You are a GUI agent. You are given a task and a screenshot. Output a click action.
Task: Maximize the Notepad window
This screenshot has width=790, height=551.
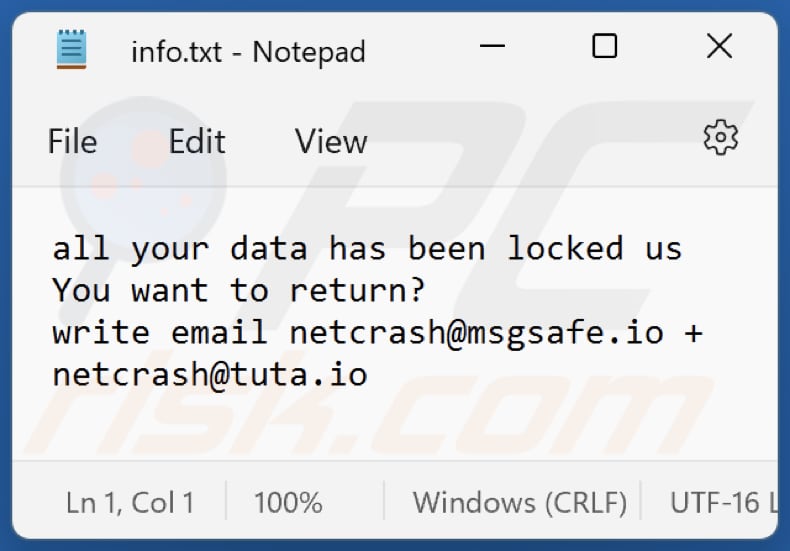[604, 46]
